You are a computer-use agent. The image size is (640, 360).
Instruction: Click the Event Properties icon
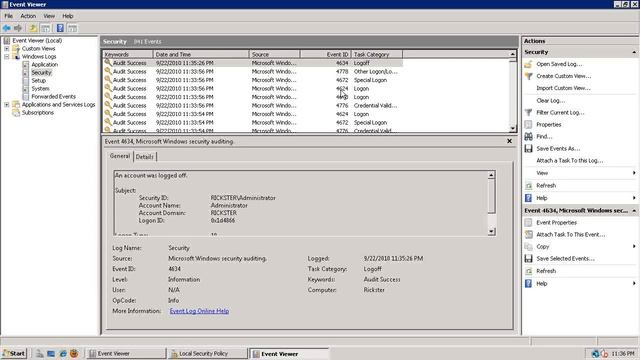coord(528,222)
